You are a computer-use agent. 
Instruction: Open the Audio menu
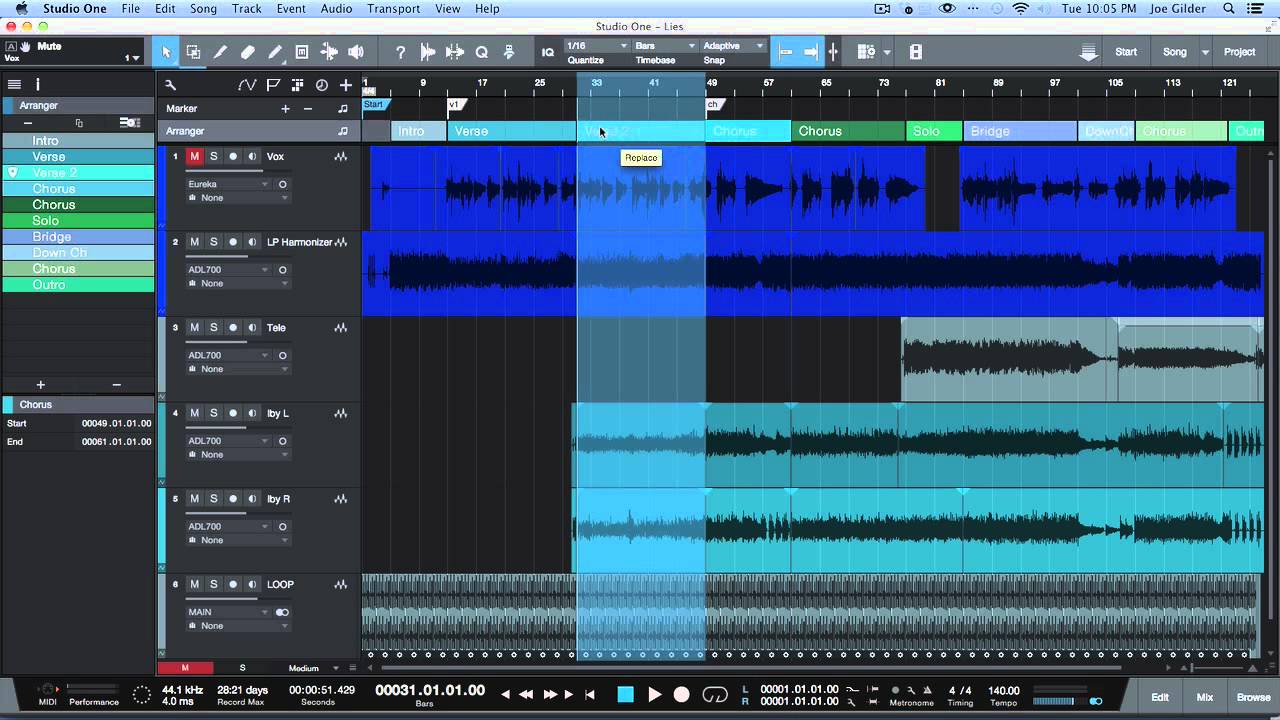[336, 8]
